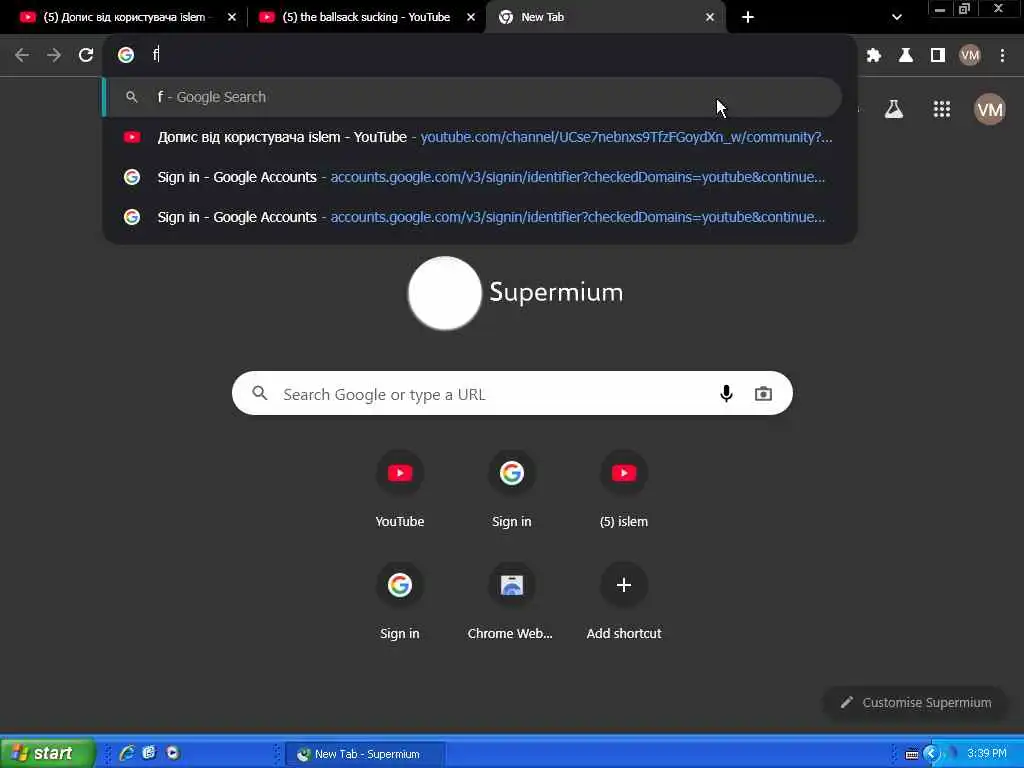Open the Windows start button
This screenshot has height=768, width=1024.
tap(47, 753)
